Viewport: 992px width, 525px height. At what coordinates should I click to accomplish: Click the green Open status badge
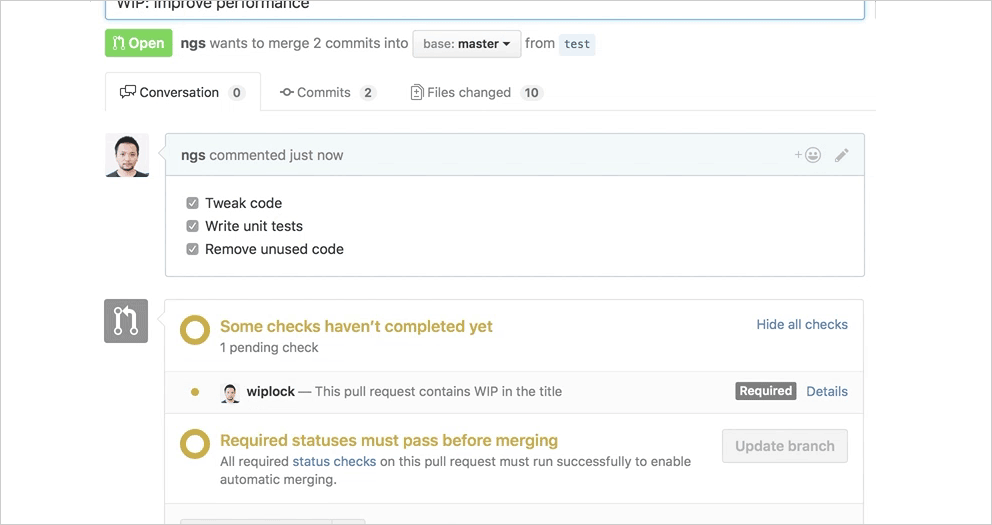tap(138, 43)
